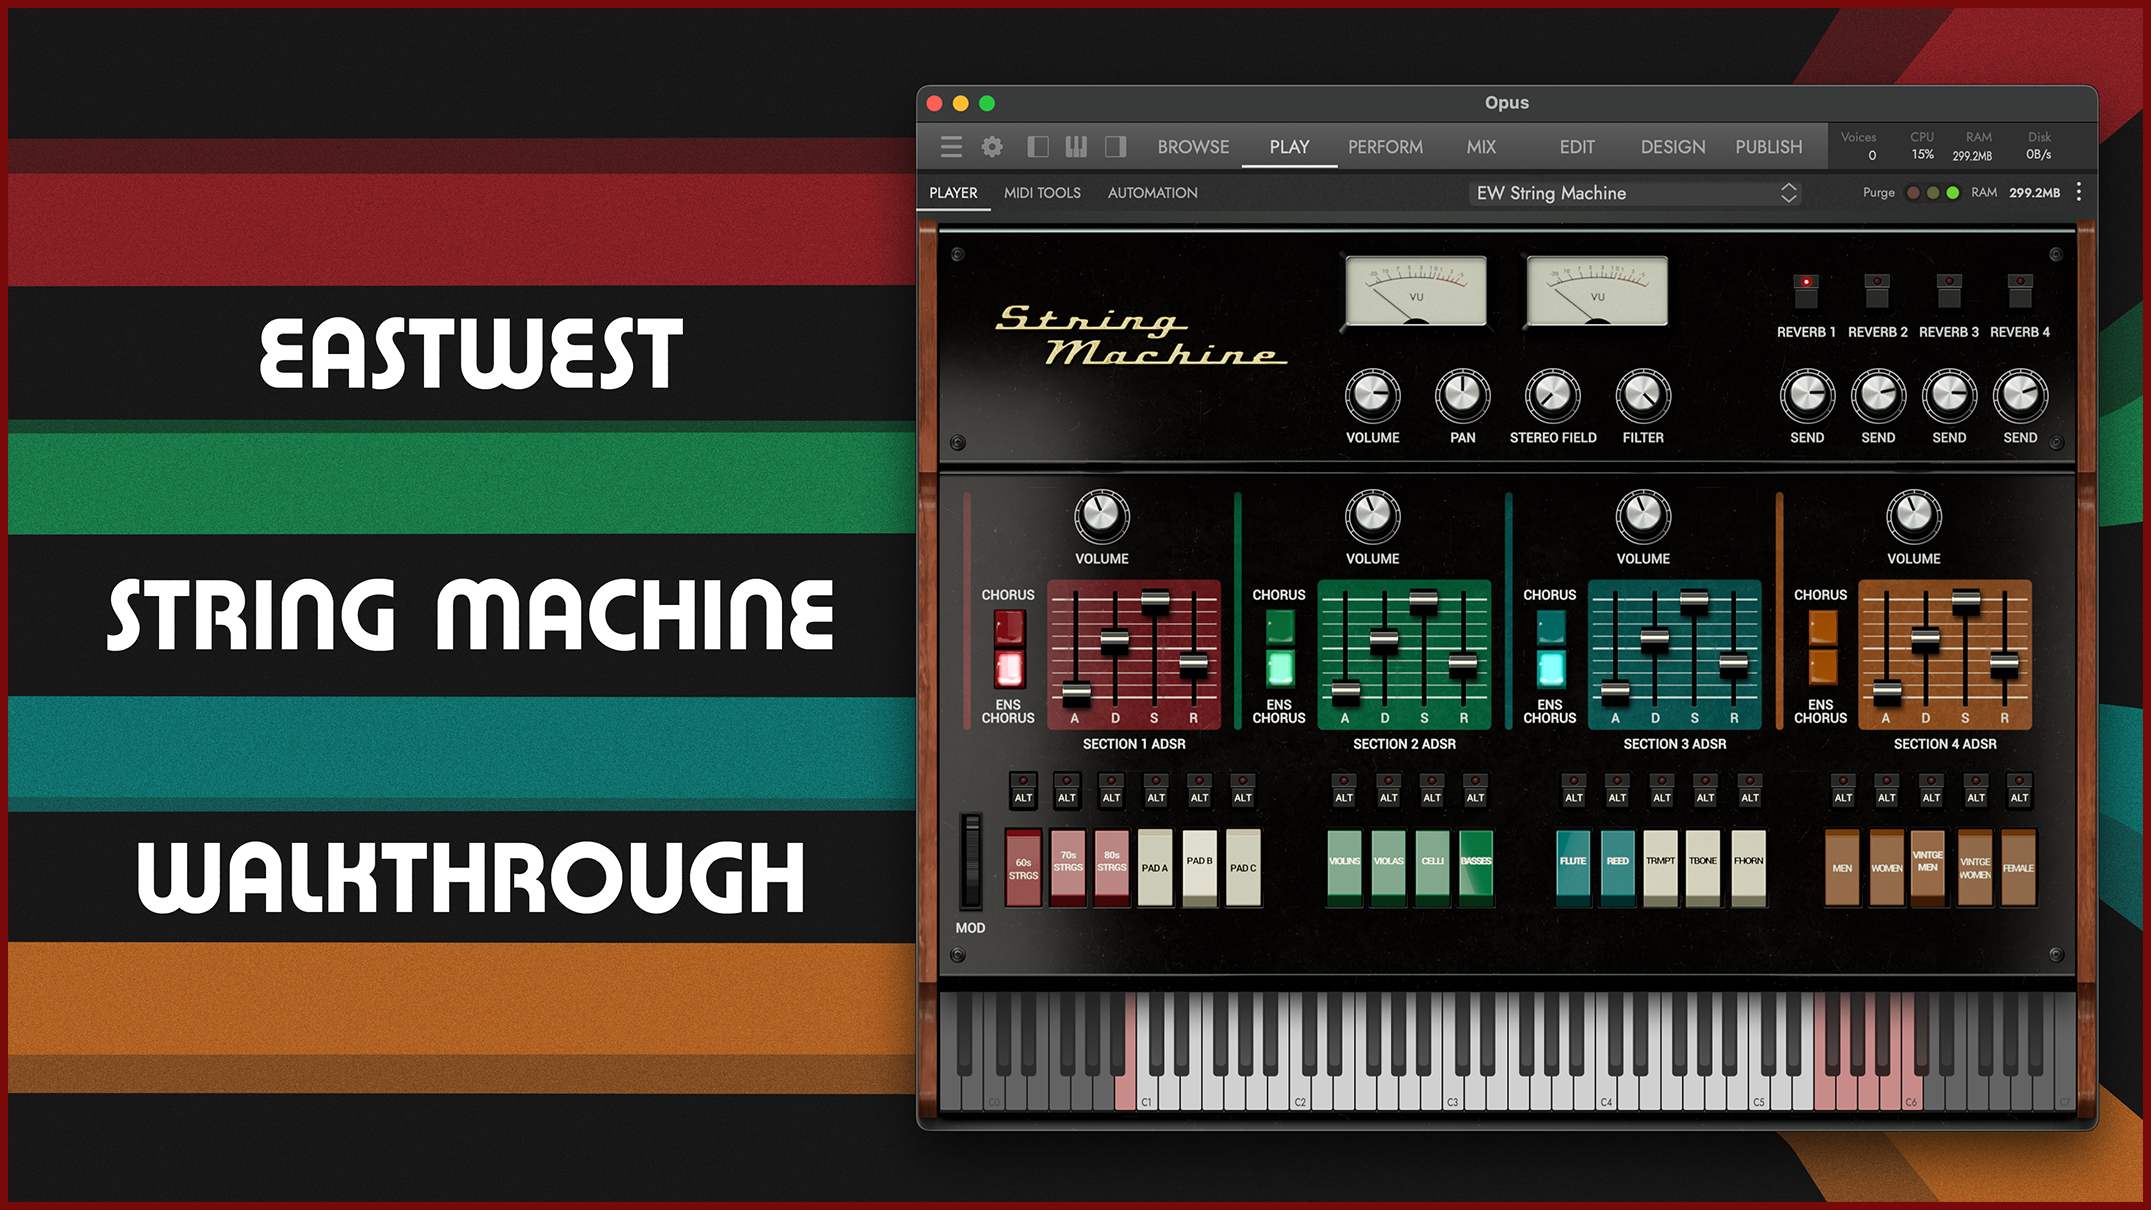The image size is (2151, 1210).
Task: Open the hamburger main menu
Action: pyautogui.click(x=951, y=147)
